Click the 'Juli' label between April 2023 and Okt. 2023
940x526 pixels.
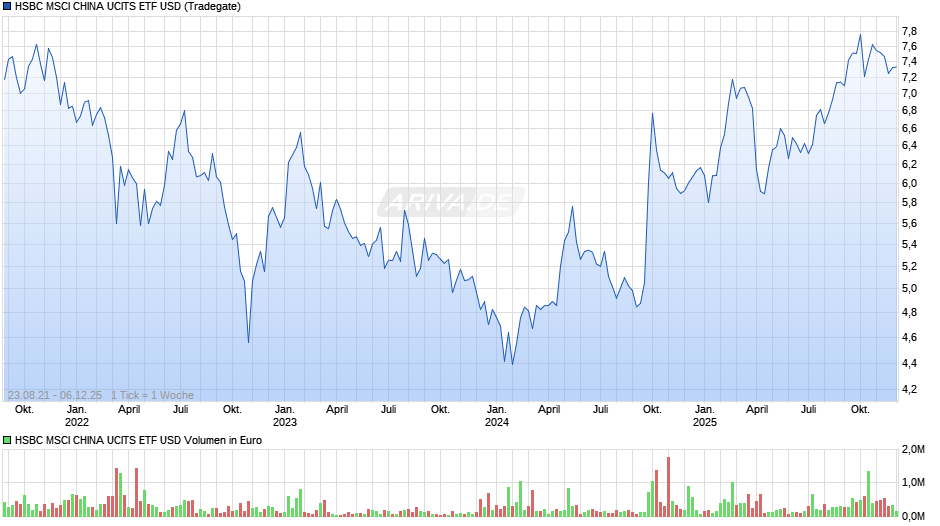[x=388, y=410]
